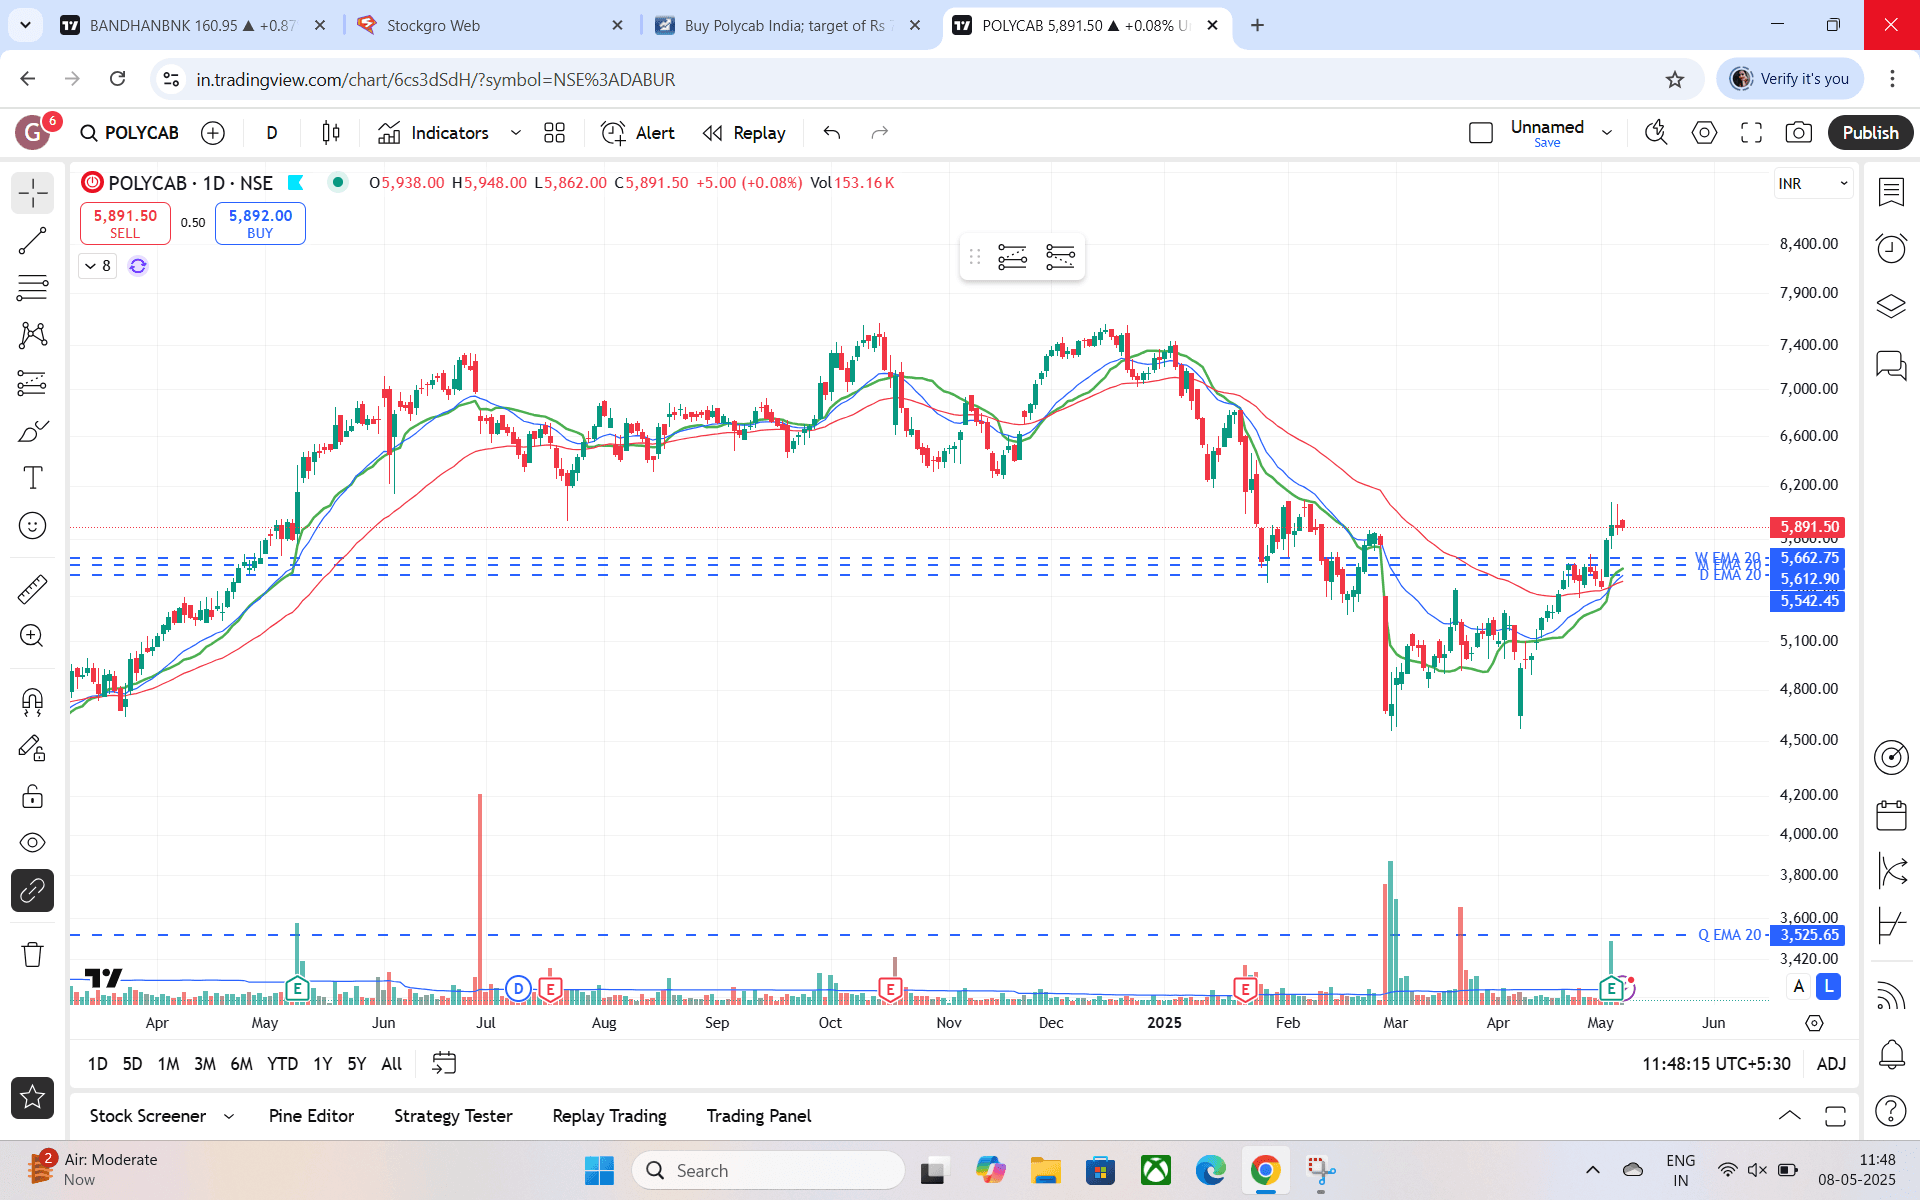Open quick search in top toolbar
This screenshot has width=1920, height=1200.
pyautogui.click(x=1656, y=133)
